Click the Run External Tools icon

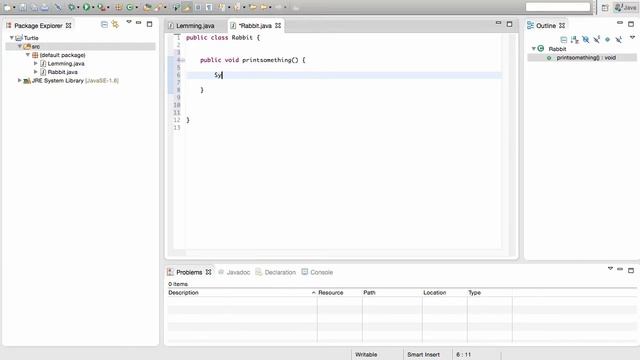point(101,7)
